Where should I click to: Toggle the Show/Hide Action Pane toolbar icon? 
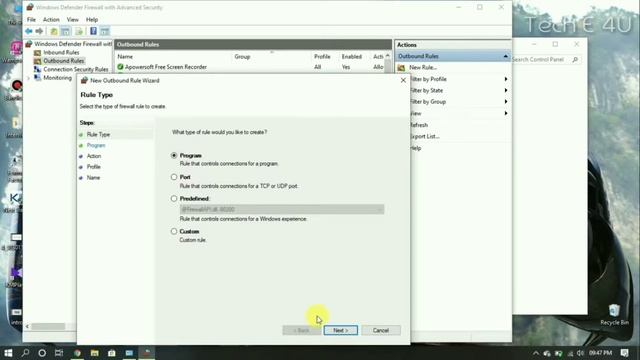click(x=105, y=31)
